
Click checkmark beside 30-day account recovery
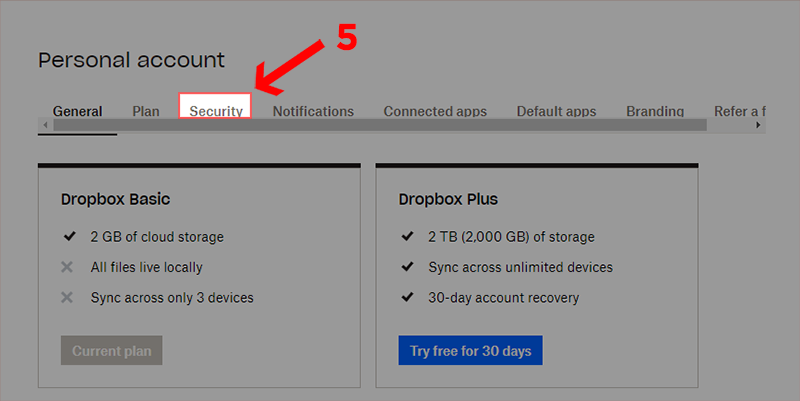click(407, 297)
